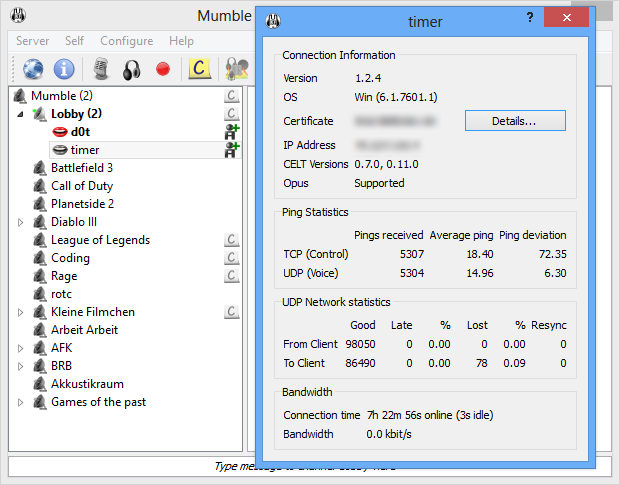Click channel icon of Battlefield 3
This screenshot has height=485, width=620.
point(40,168)
